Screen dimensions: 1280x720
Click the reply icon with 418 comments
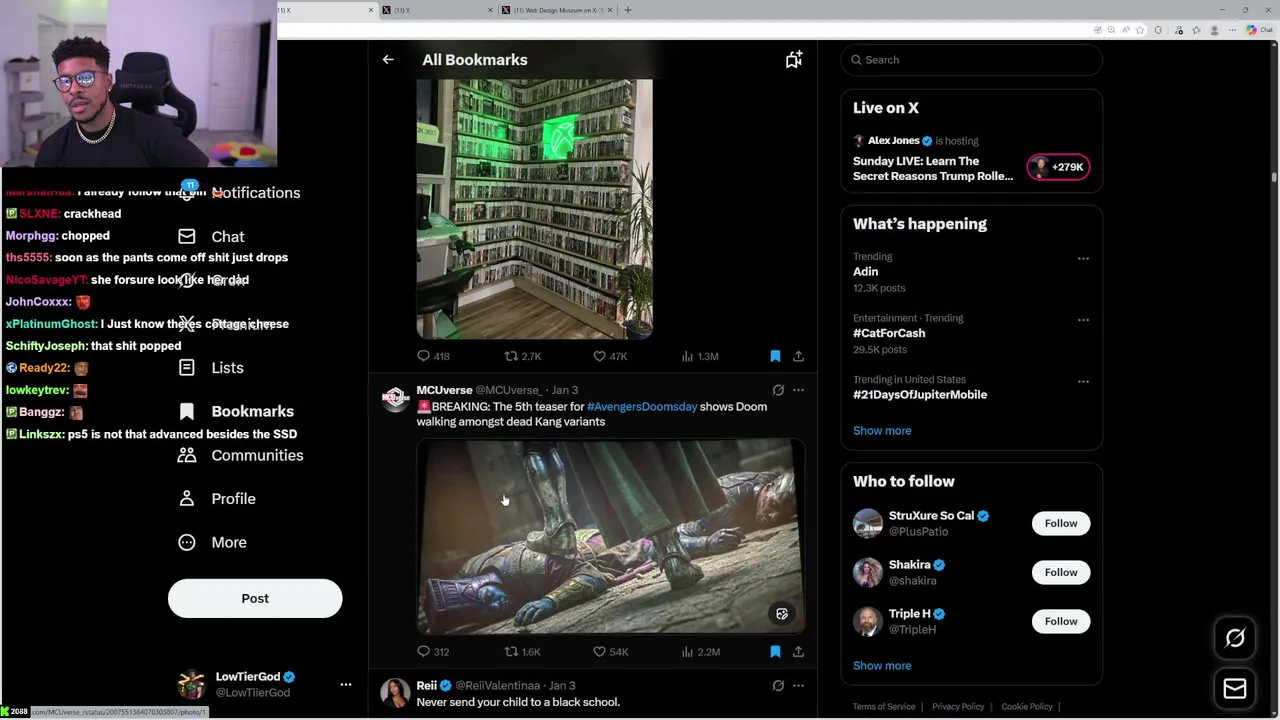423,356
